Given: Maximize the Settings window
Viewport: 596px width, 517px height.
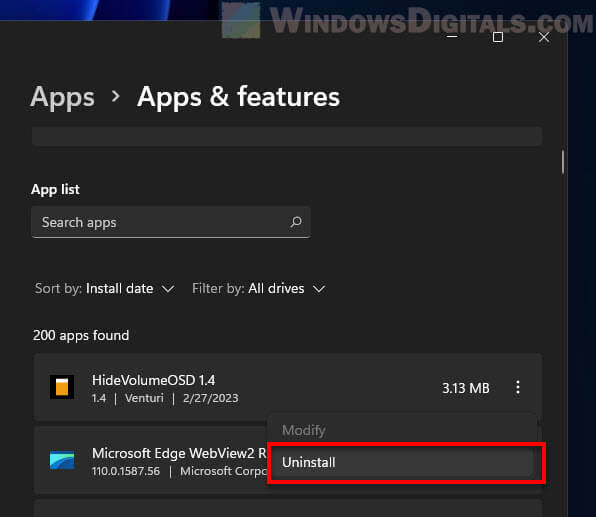Looking at the screenshot, I should 498,37.
